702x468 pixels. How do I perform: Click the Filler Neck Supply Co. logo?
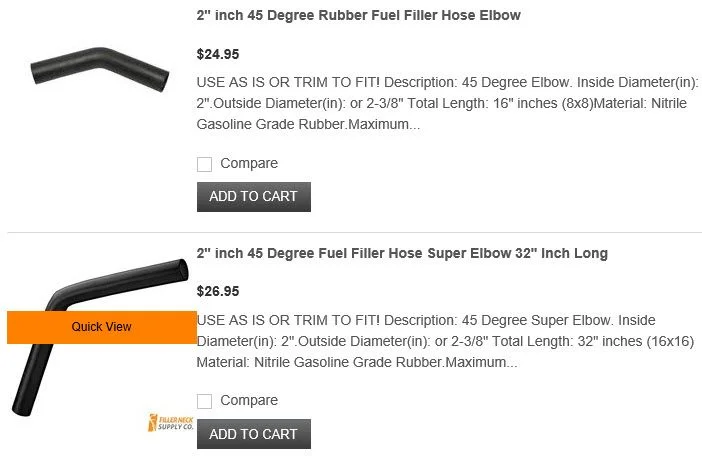click(167, 423)
